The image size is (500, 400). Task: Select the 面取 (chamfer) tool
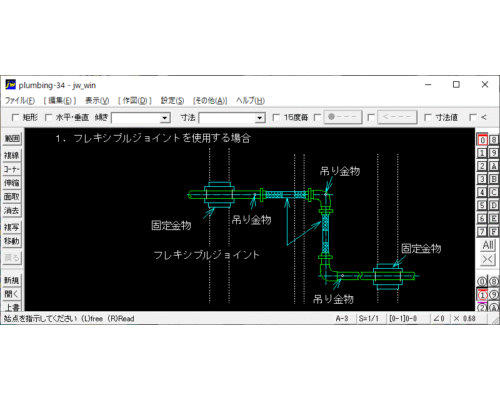click(12, 197)
